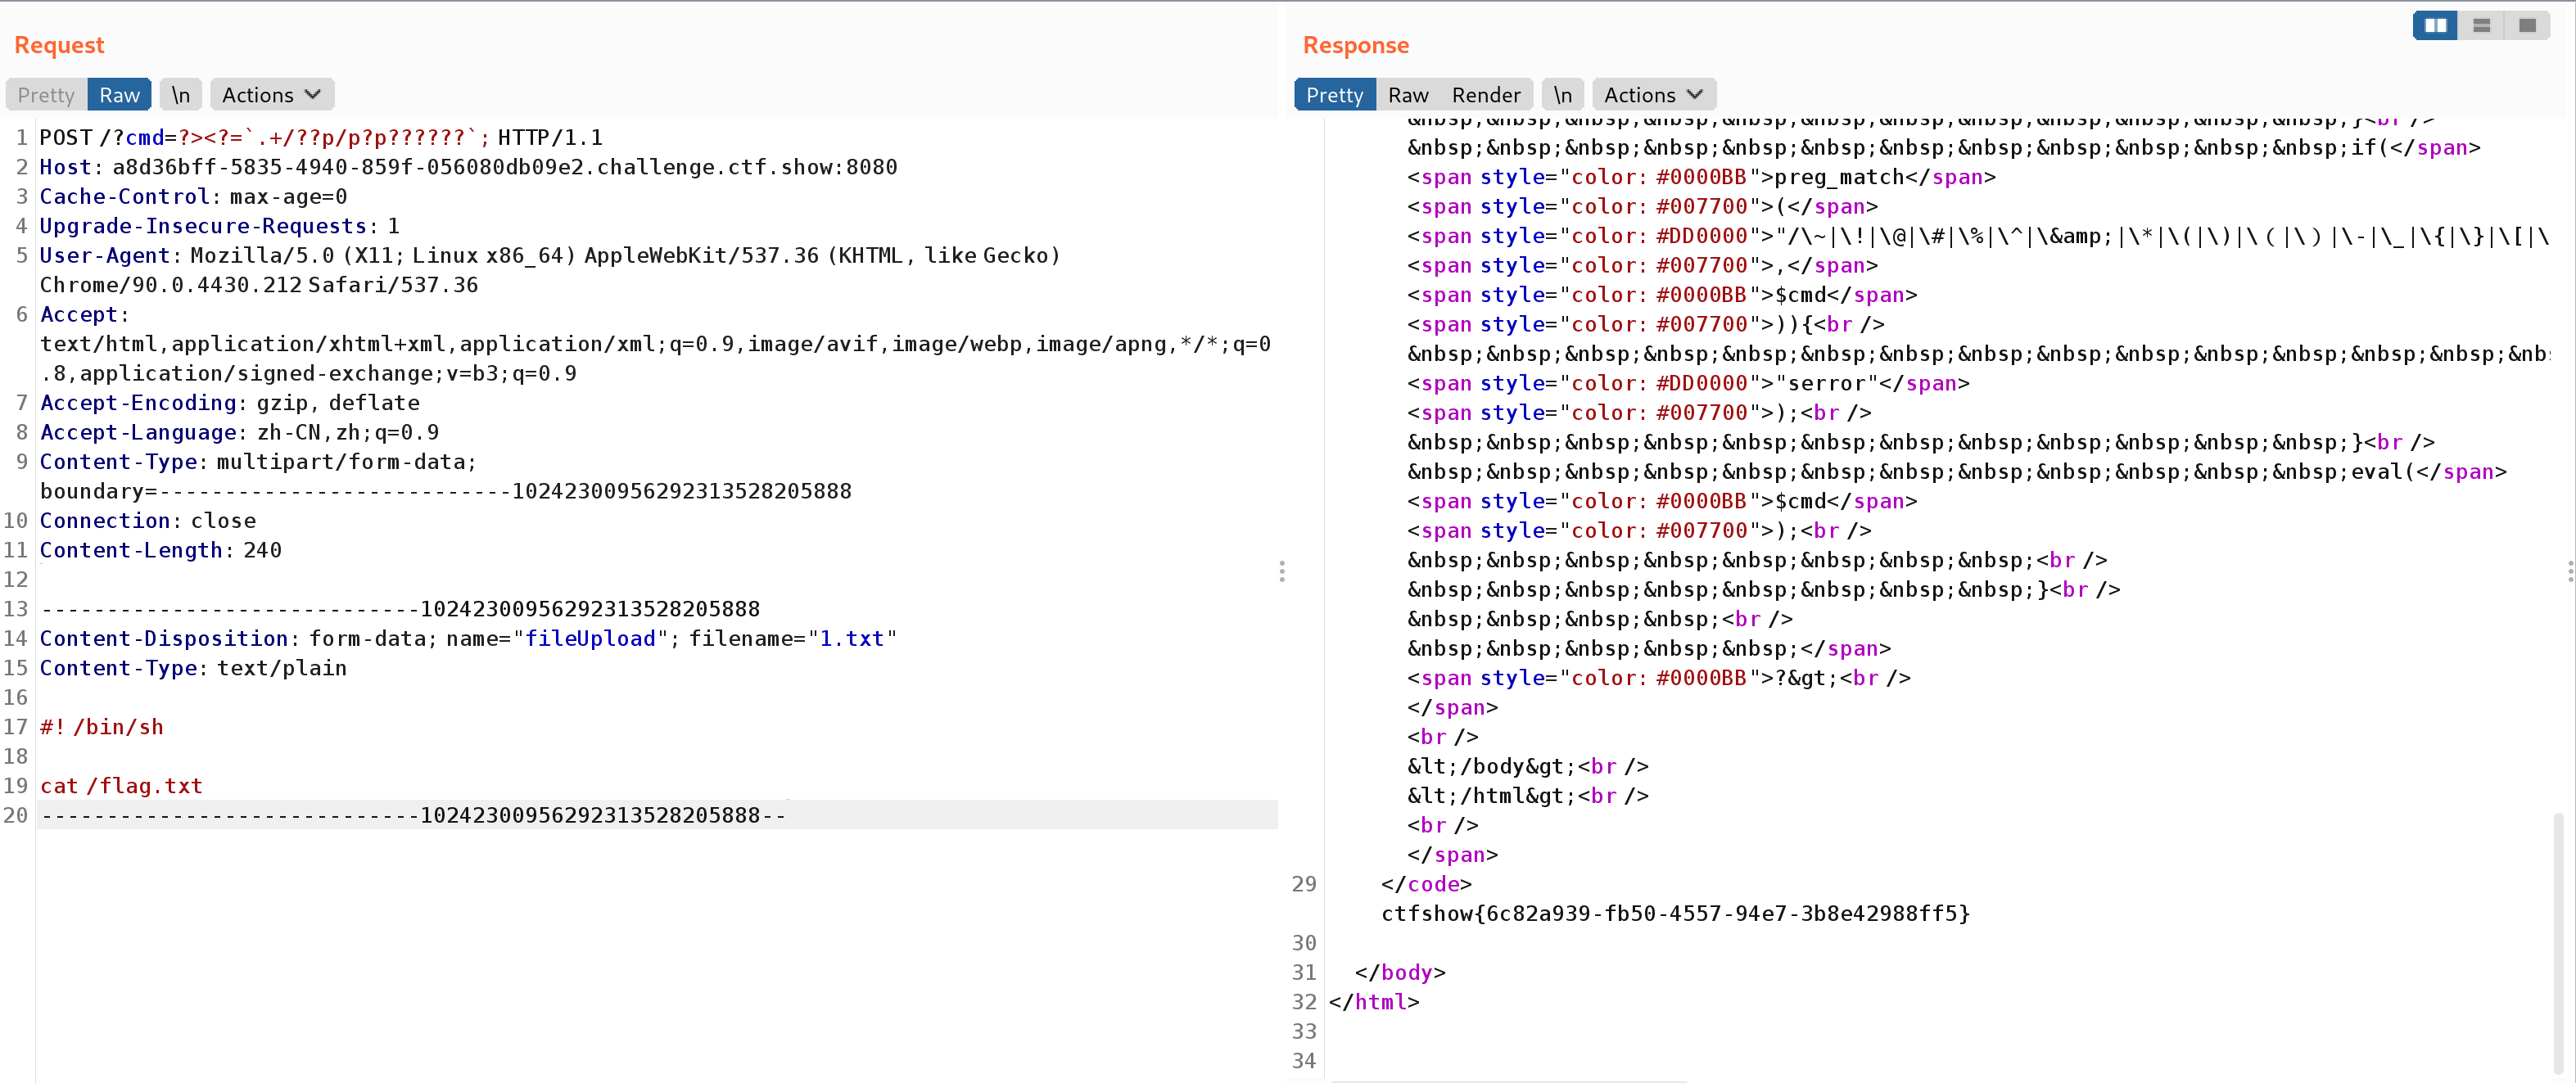Toggle Response non-printable chars \n button

pos(1563,95)
